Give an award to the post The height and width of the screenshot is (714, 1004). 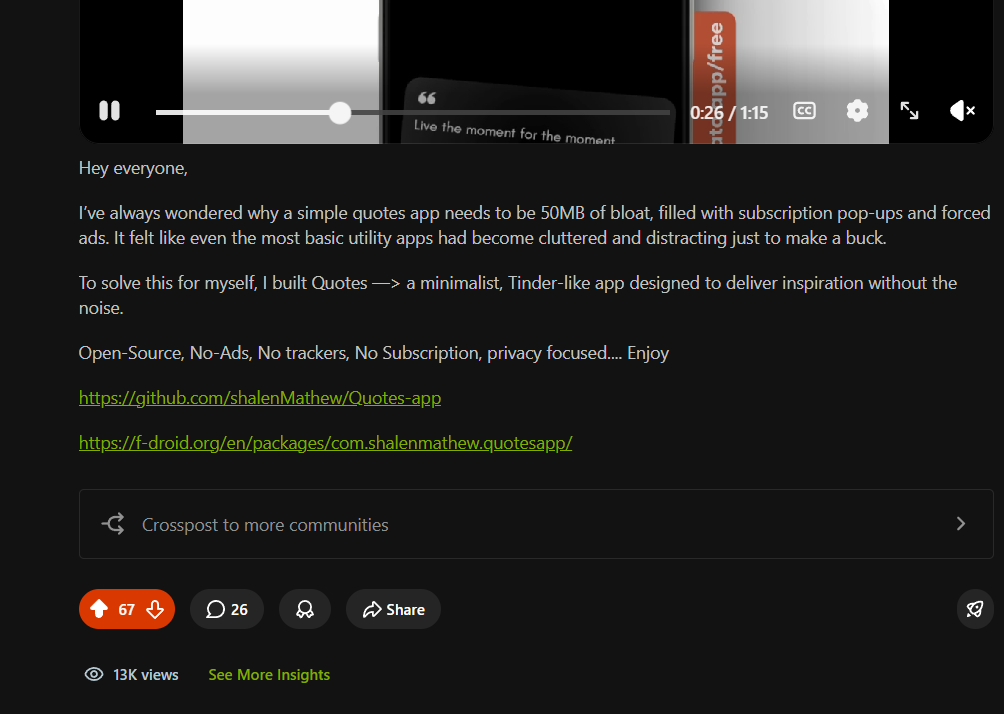(305, 609)
